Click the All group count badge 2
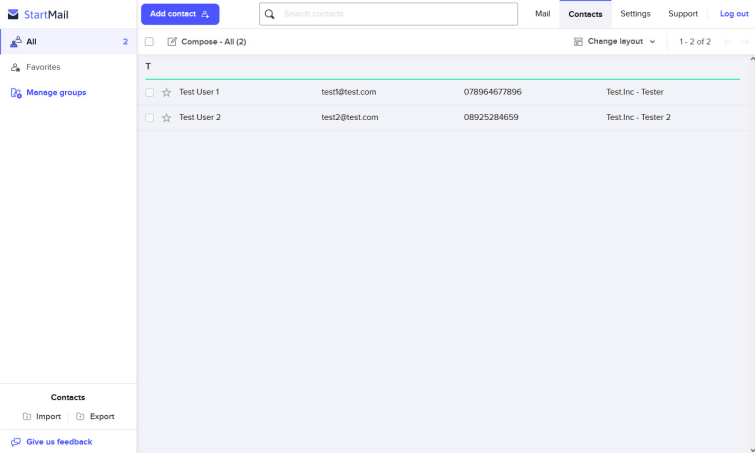The image size is (755, 453). click(x=125, y=42)
